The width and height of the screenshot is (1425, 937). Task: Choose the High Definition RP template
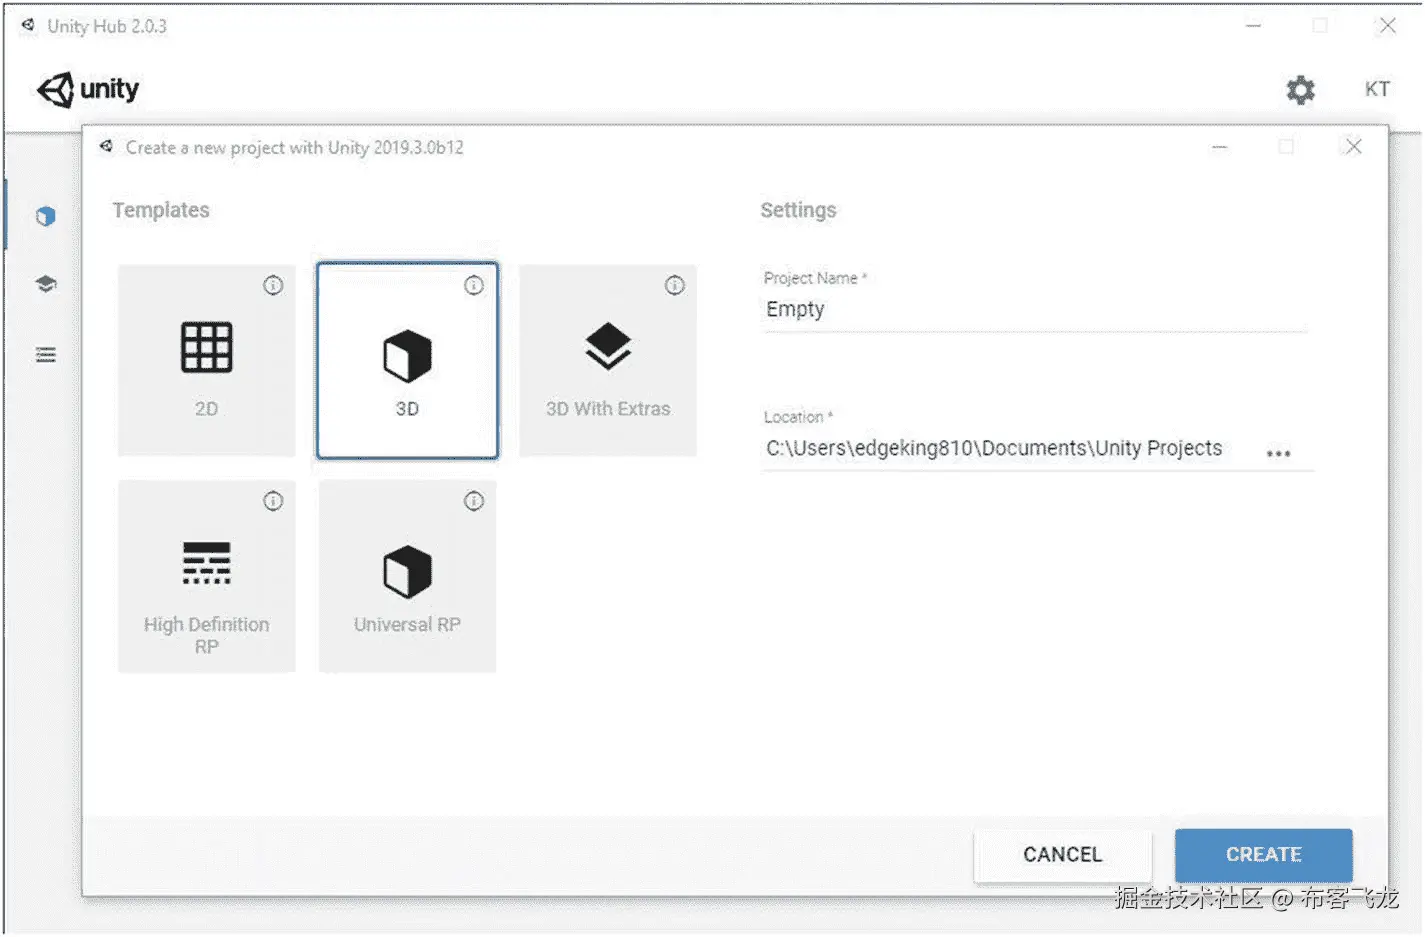coord(207,576)
